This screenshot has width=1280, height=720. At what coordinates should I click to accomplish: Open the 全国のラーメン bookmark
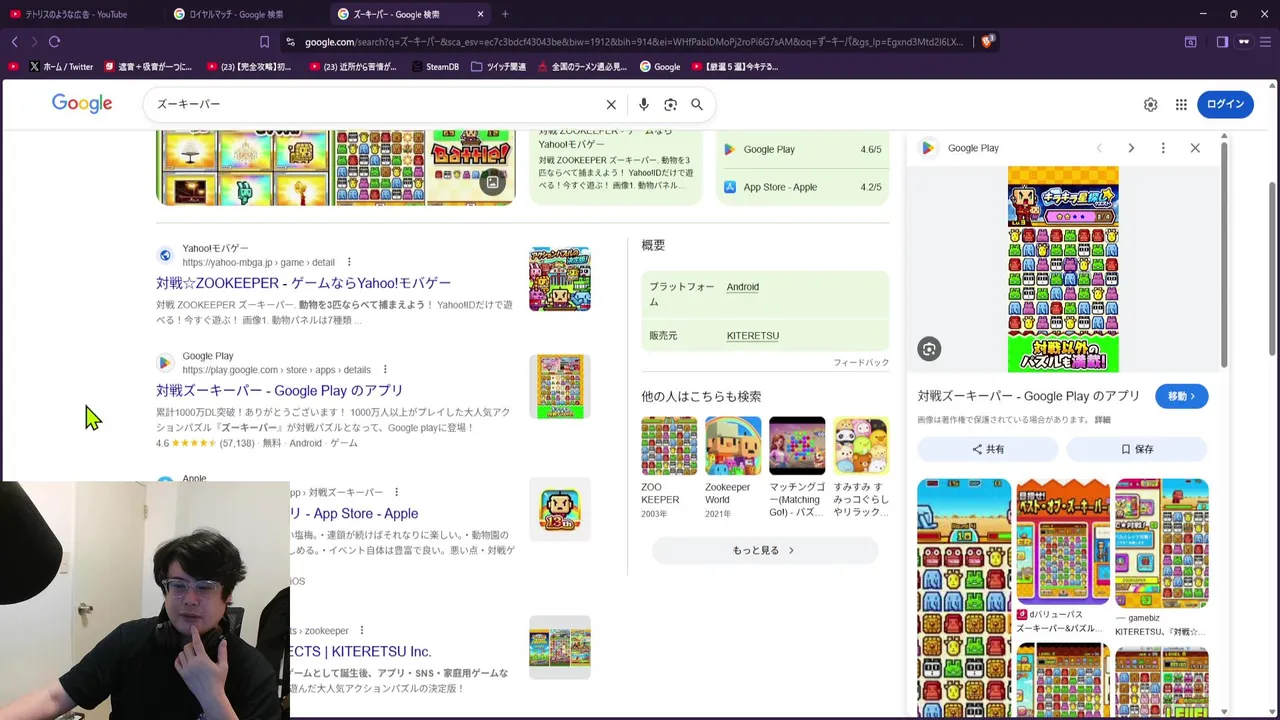(582, 67)
